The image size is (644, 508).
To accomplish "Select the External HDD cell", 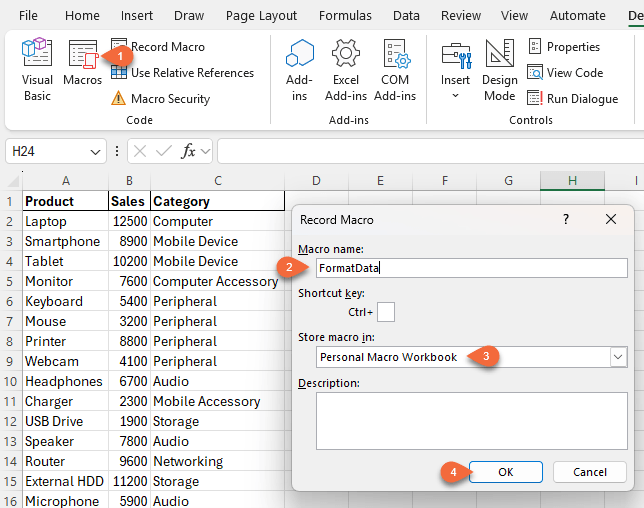I will click(66, 481).
